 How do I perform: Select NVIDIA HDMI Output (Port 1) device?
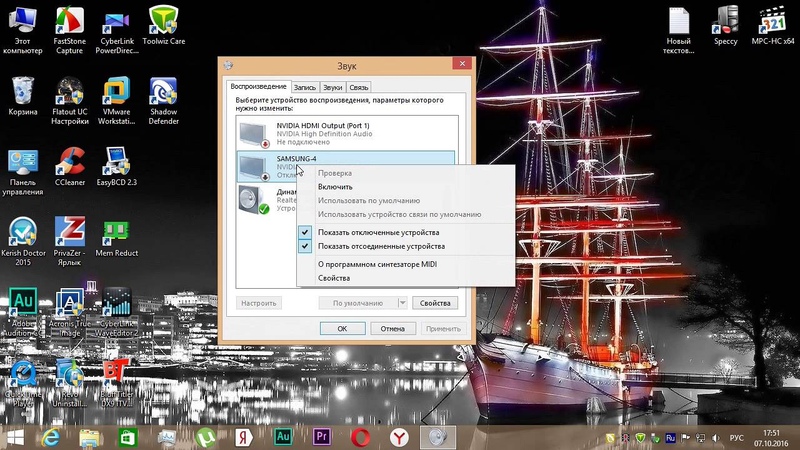point(347,133)
